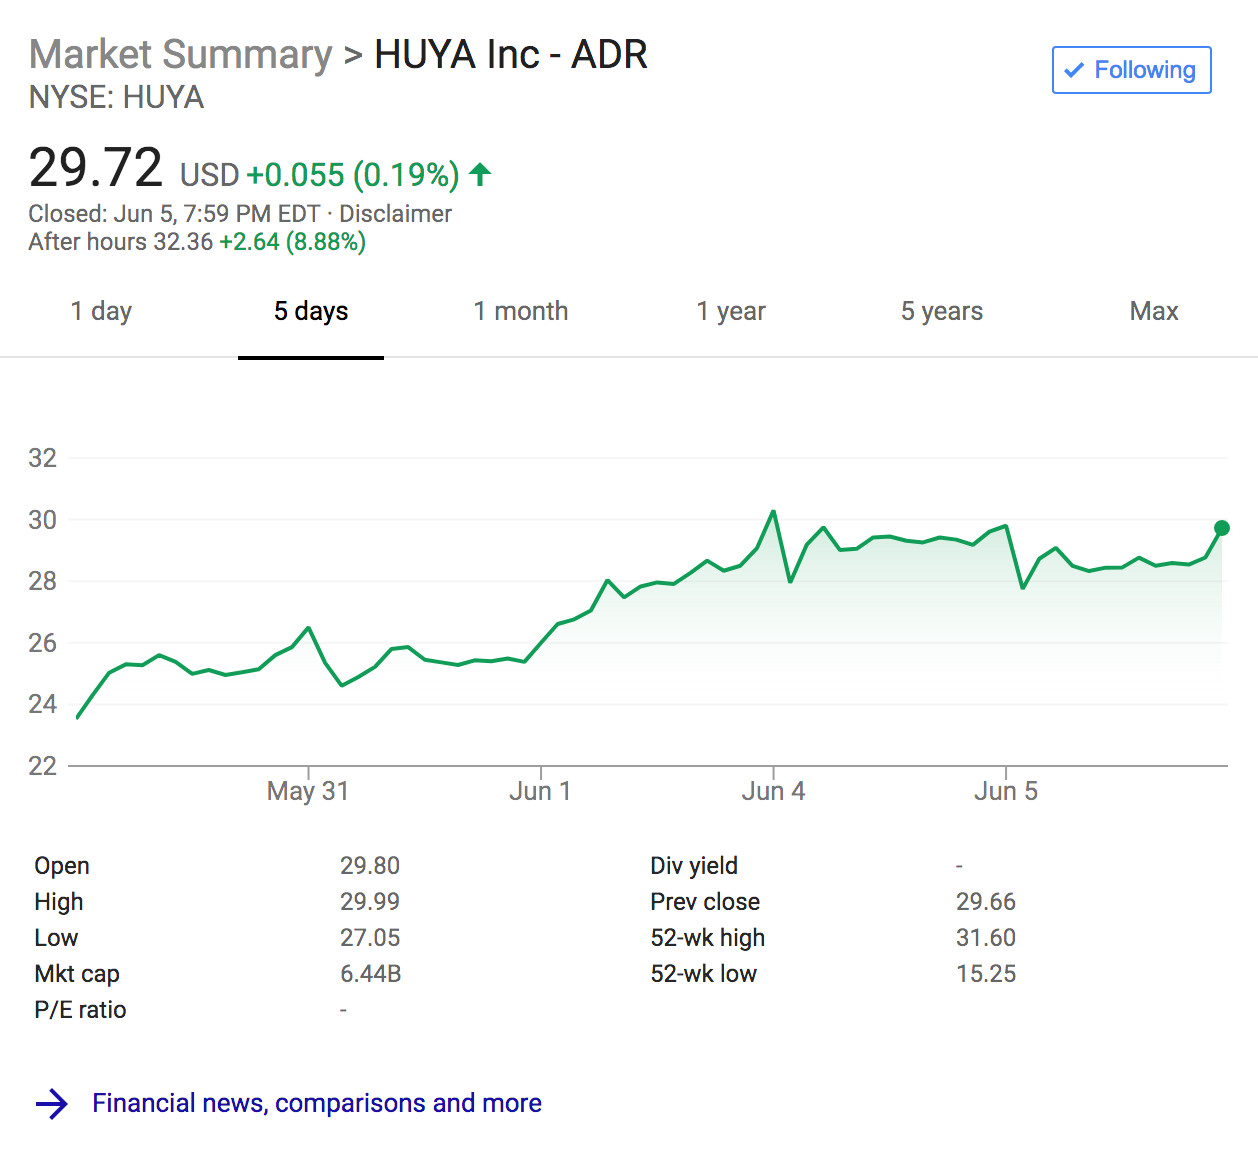
Task: Toggle the Following button off
Action: click(x=1131, y=70)
